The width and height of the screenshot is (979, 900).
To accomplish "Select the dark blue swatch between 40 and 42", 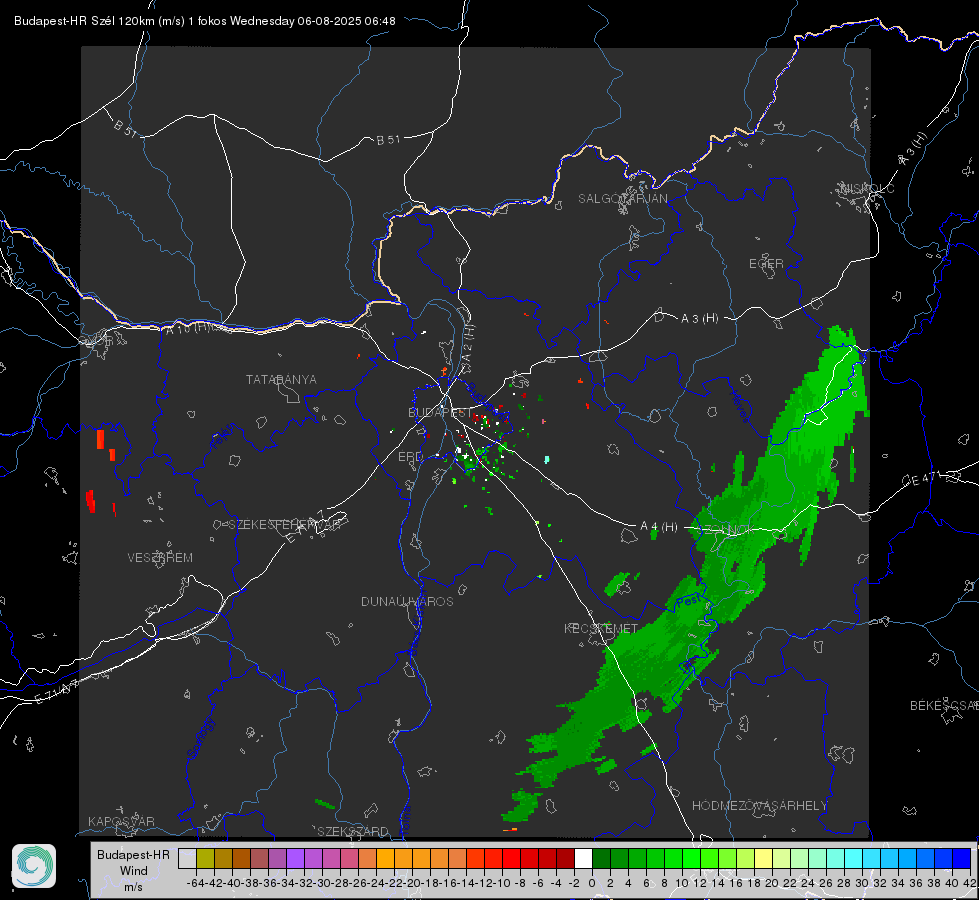I will click(x=962, y=858).
